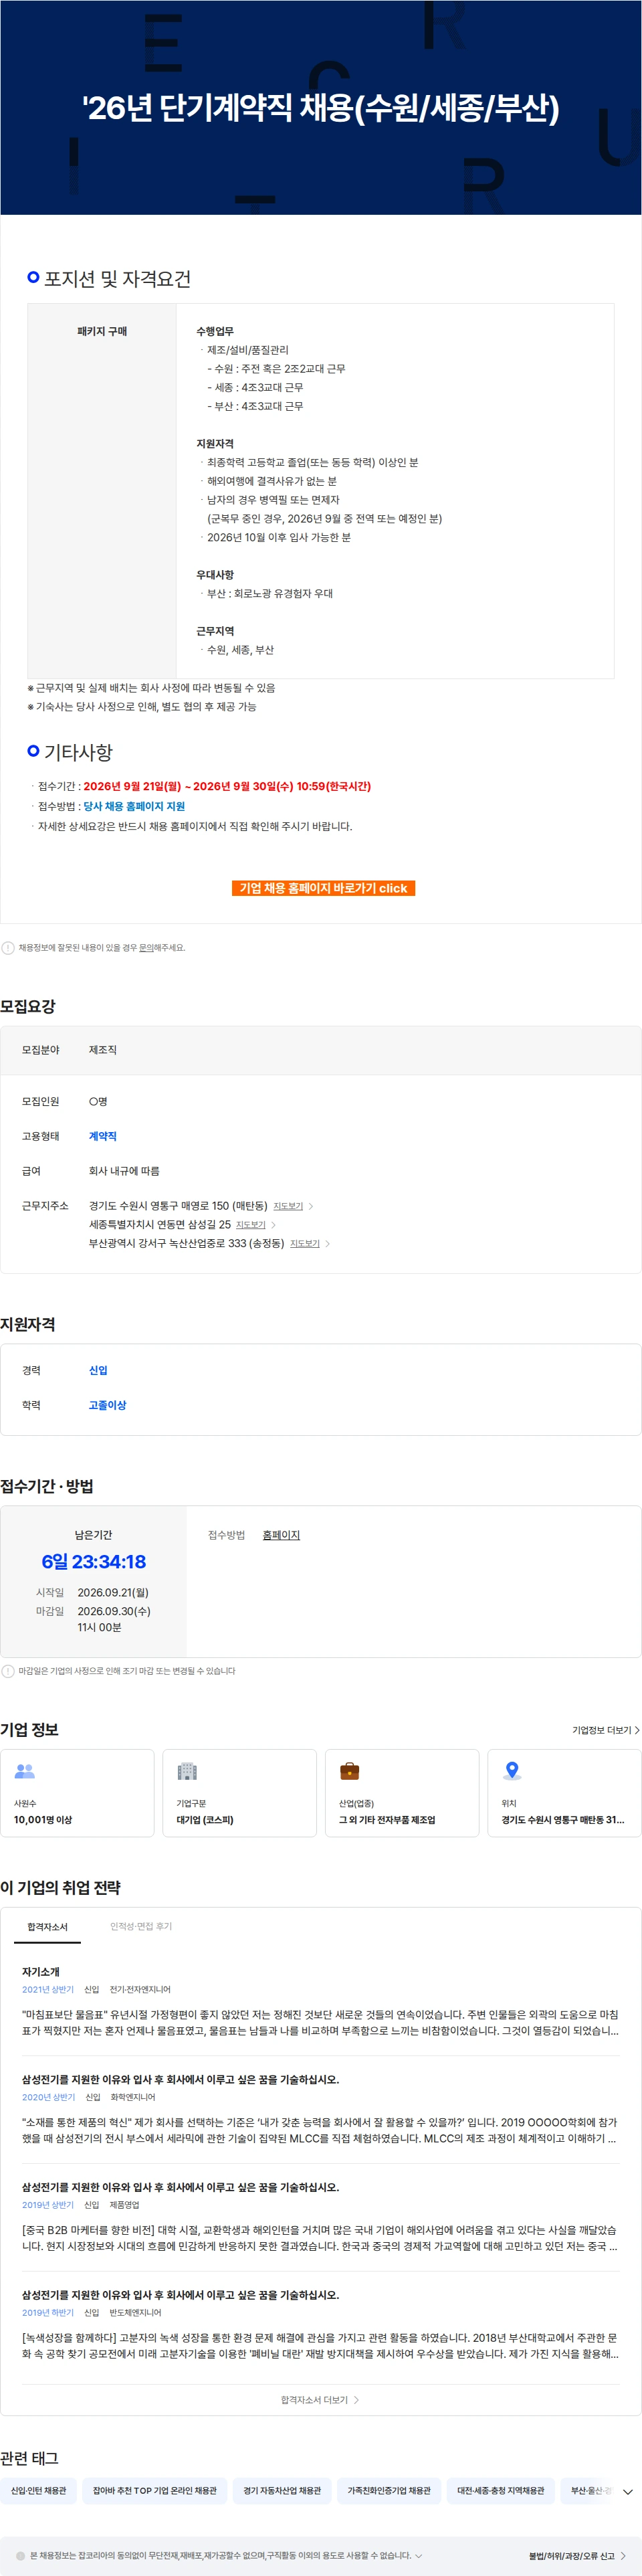Click the 고졸이상 education link
Viewport: 642px width, 2576px height.
(x=108, y=1405)
